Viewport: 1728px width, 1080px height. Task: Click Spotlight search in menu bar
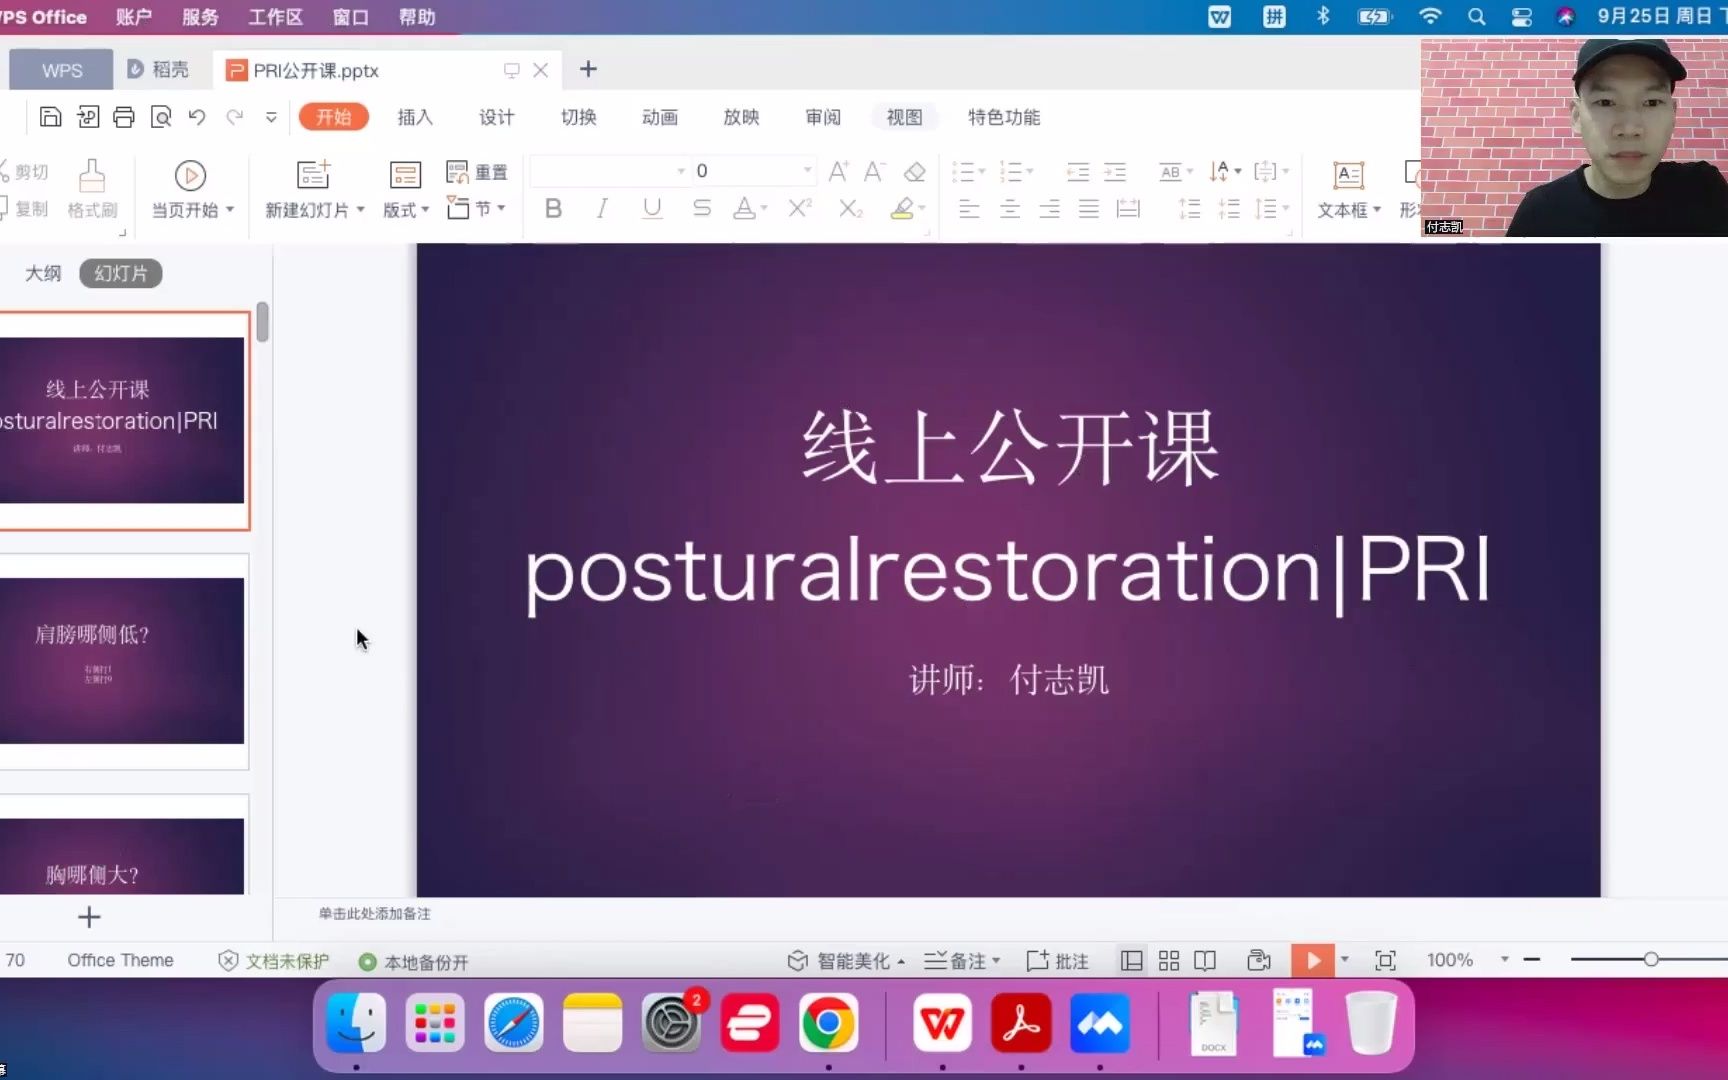click(1476, 17)
